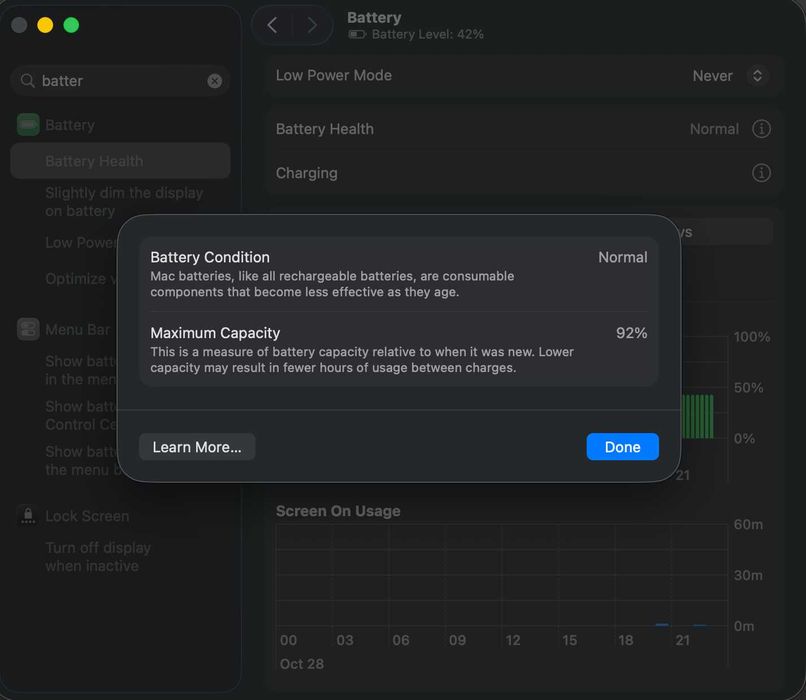Click the Menu Bar sidebar icon

pyautogui.click(x=28, y=329)
